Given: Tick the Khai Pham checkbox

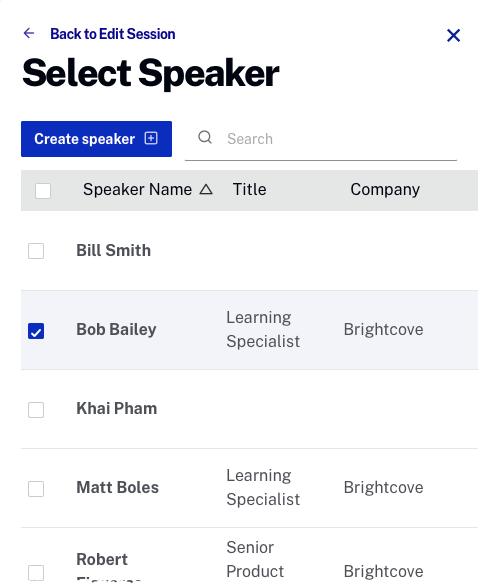Looking at the screenshot, I should 36,410.
